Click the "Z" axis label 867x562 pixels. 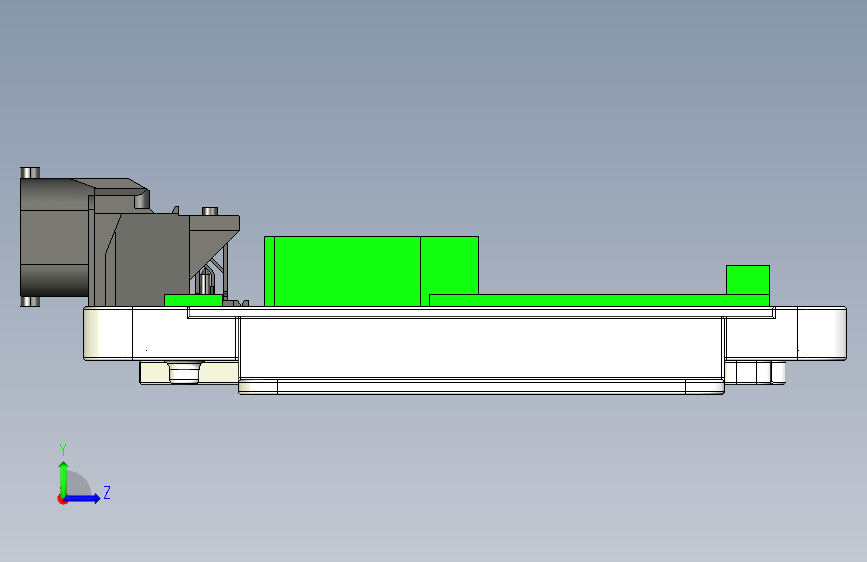tap(107, 492)
